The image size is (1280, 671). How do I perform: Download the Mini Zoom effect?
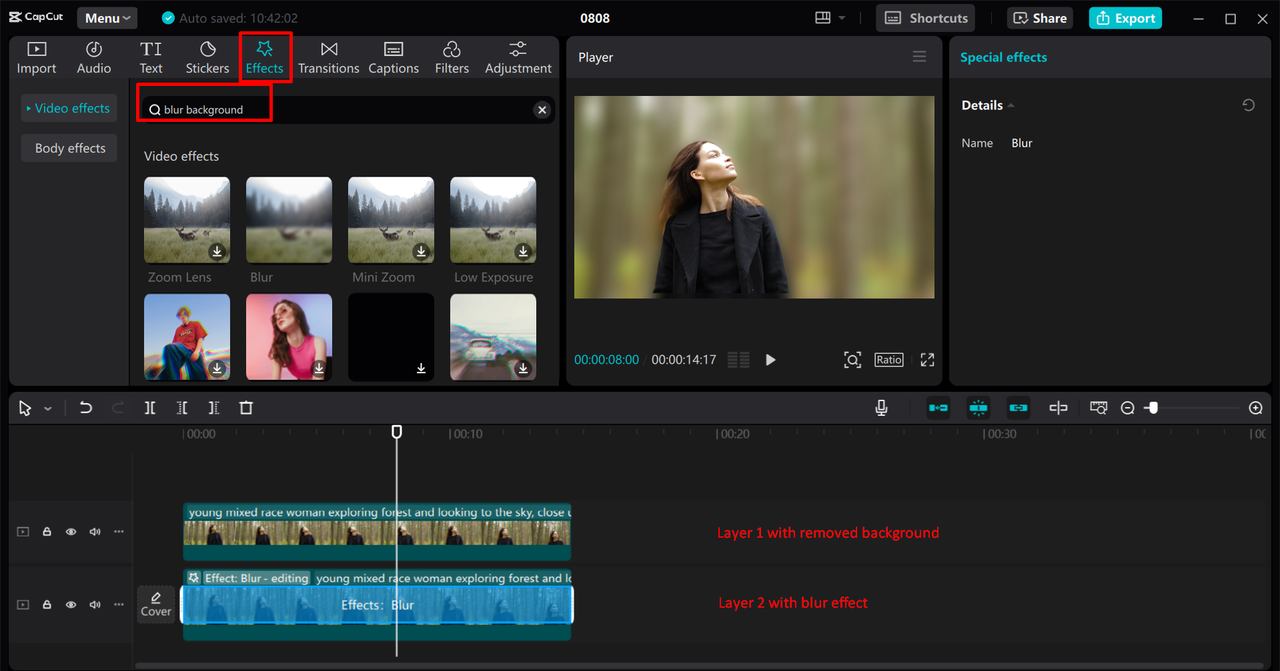[x=421, y=251]
